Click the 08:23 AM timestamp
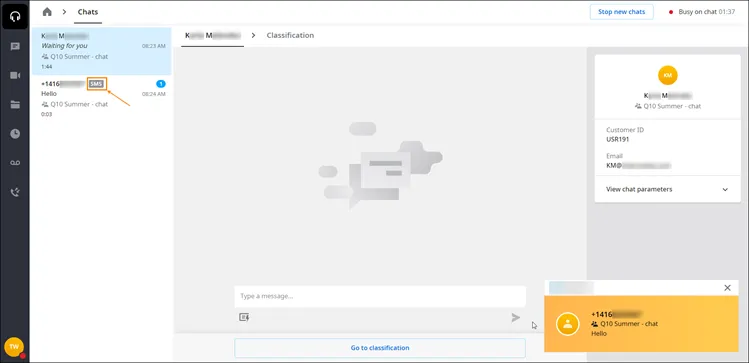 point(153,46)
